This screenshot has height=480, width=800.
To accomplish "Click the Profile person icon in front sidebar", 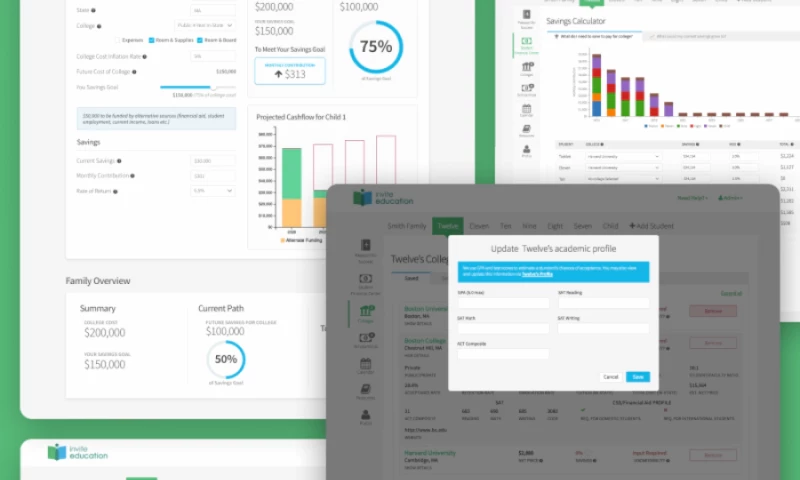I will coord(366,416).
